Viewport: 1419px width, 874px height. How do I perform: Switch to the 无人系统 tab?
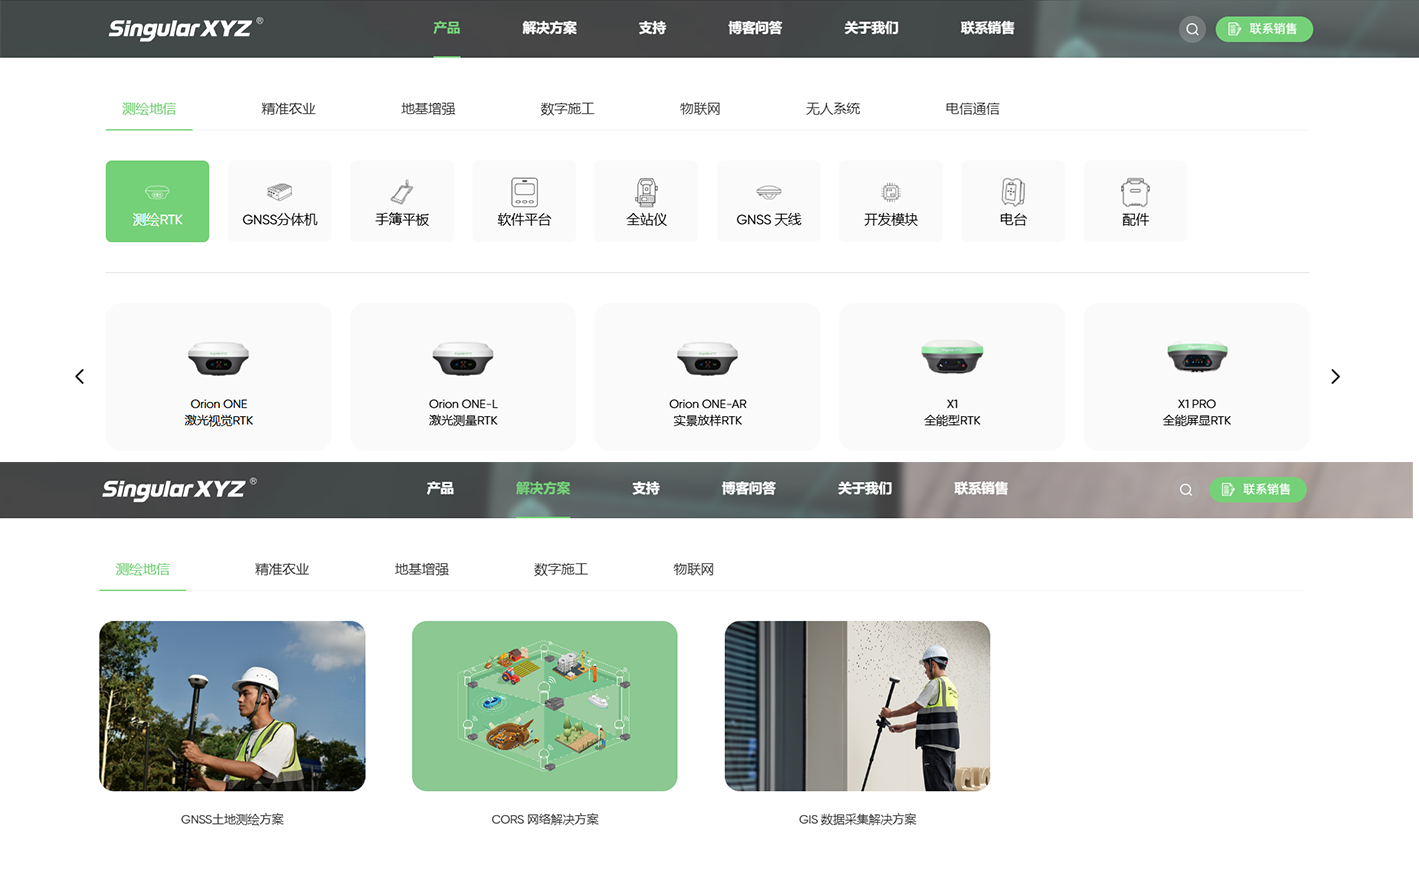coord(832,109)
